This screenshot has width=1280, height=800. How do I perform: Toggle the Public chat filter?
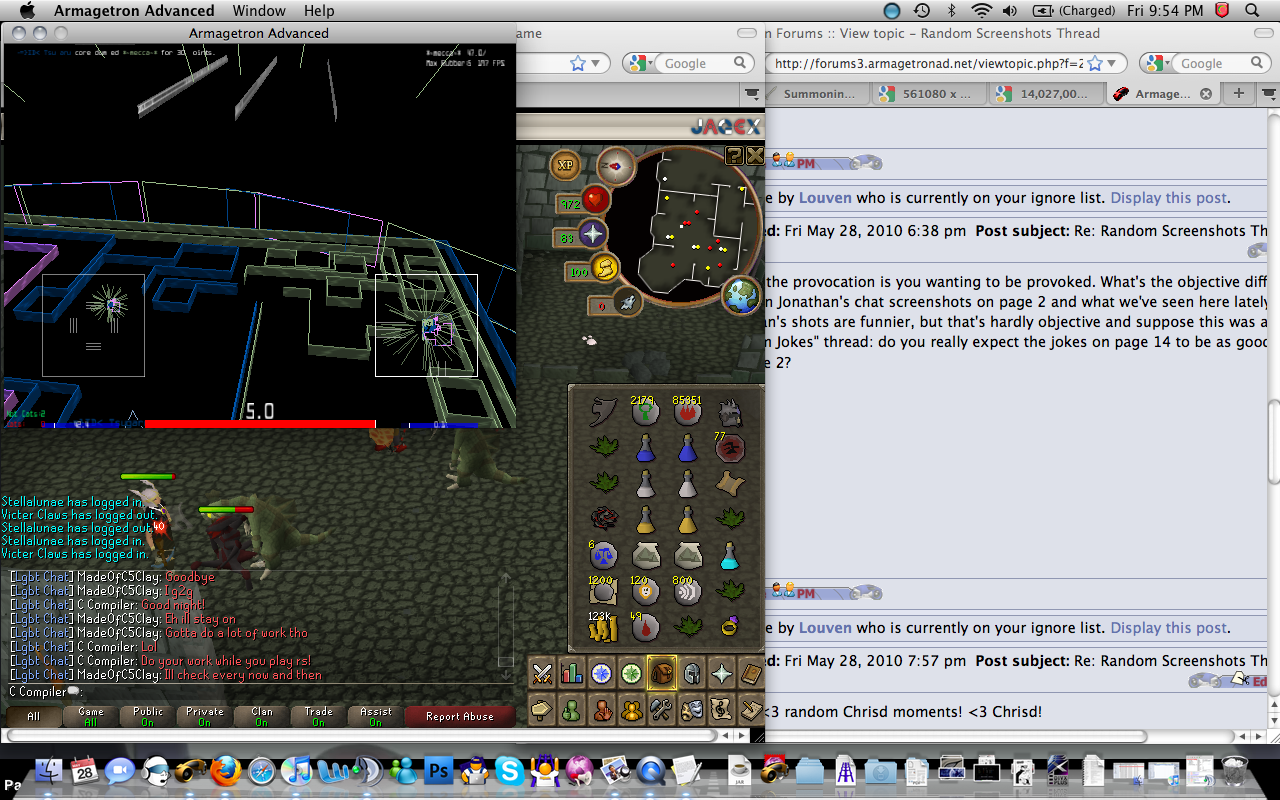coord(148,716)
